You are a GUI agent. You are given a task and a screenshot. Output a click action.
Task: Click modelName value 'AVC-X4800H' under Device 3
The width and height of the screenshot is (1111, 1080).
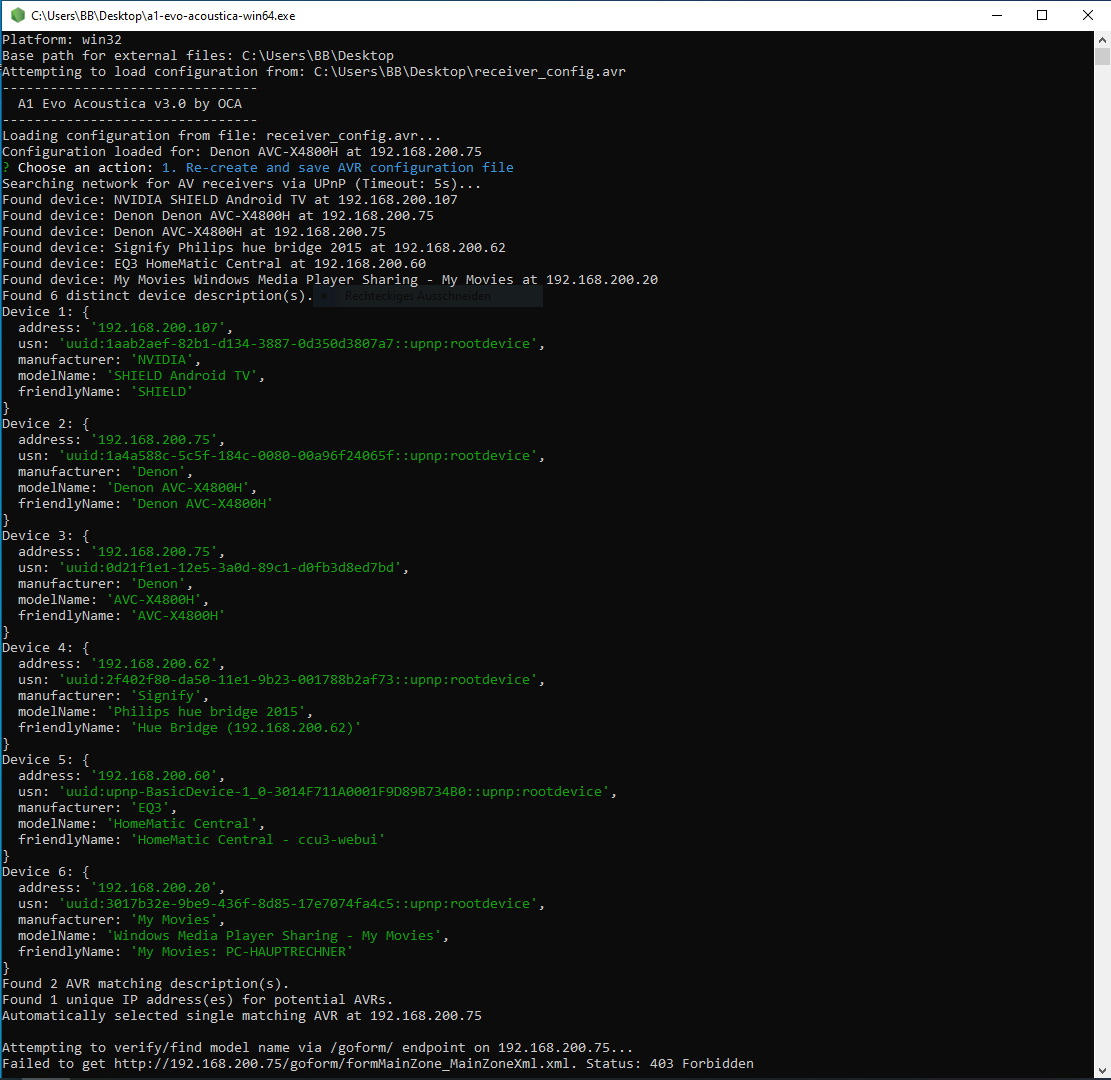tap(154, 600)
